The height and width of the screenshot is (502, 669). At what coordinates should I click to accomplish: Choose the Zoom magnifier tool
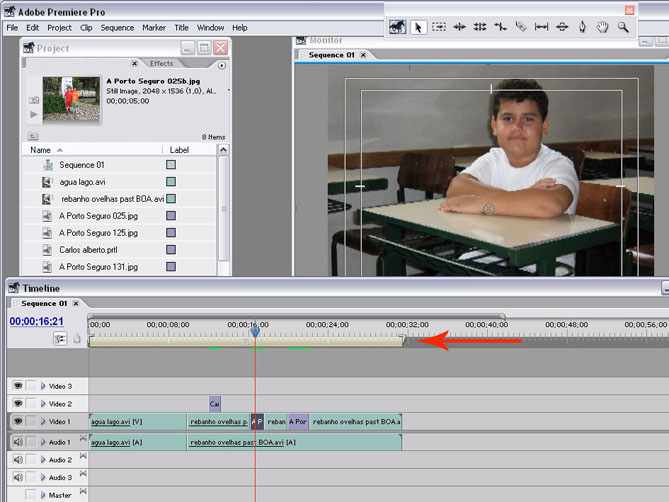point(623,27)
